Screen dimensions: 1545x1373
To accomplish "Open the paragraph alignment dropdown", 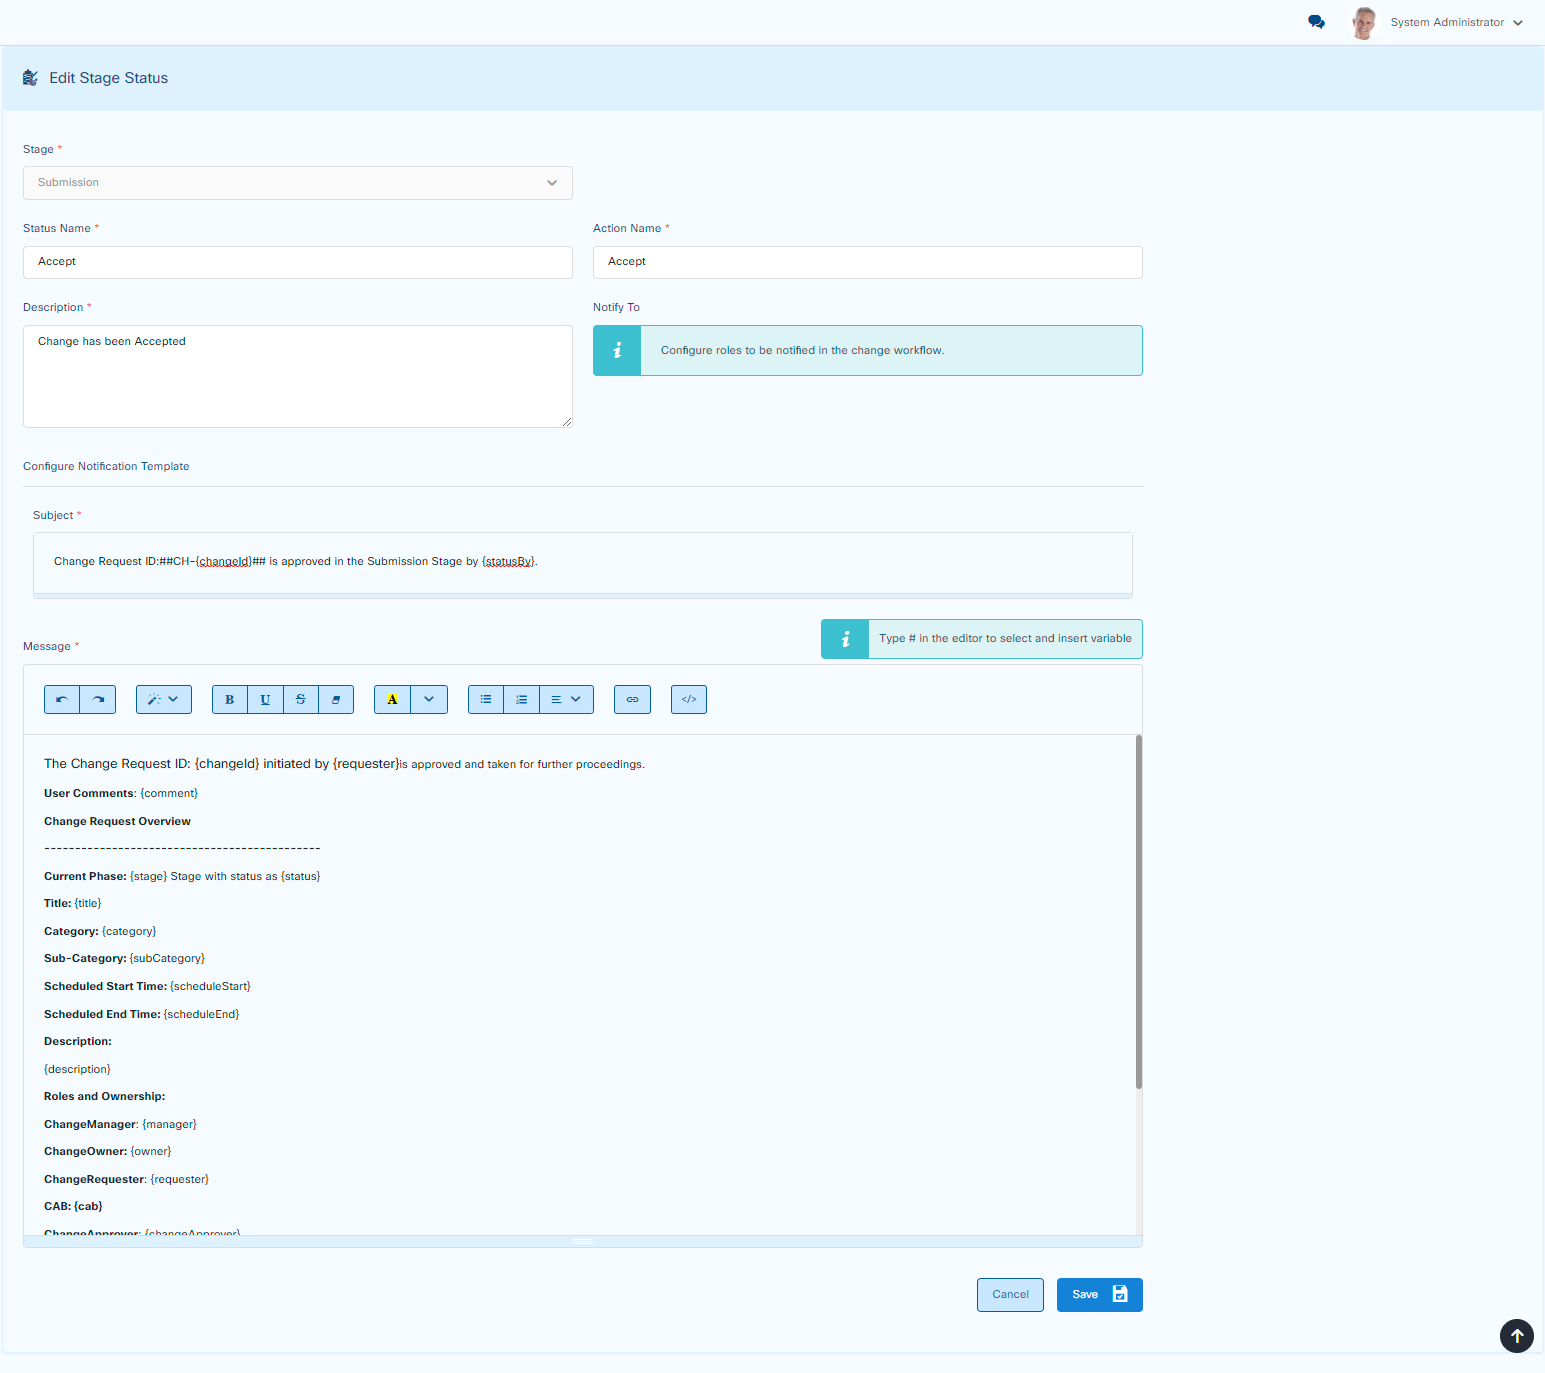I will (x=566, y=699).
